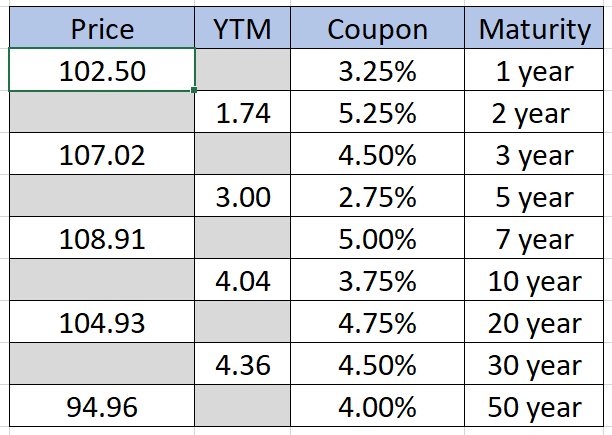This screenshot has width=612, height=435.
Task: Select the YTM cell showing 4.36
Action: [243, 366]
